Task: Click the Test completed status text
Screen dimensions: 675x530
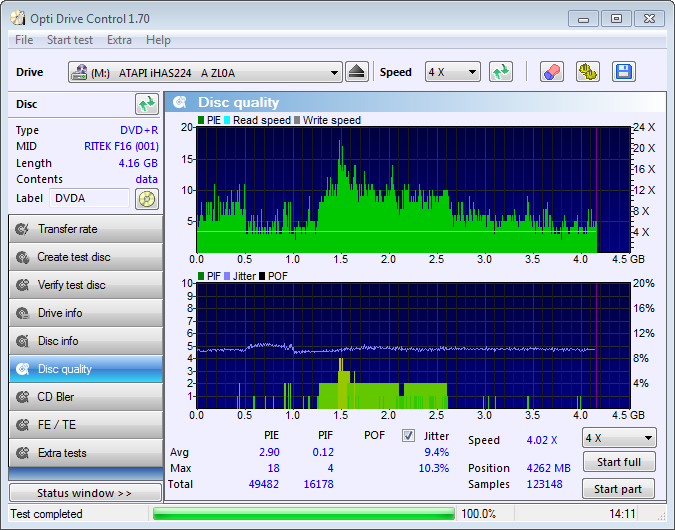Action: [x=46, y=514]
